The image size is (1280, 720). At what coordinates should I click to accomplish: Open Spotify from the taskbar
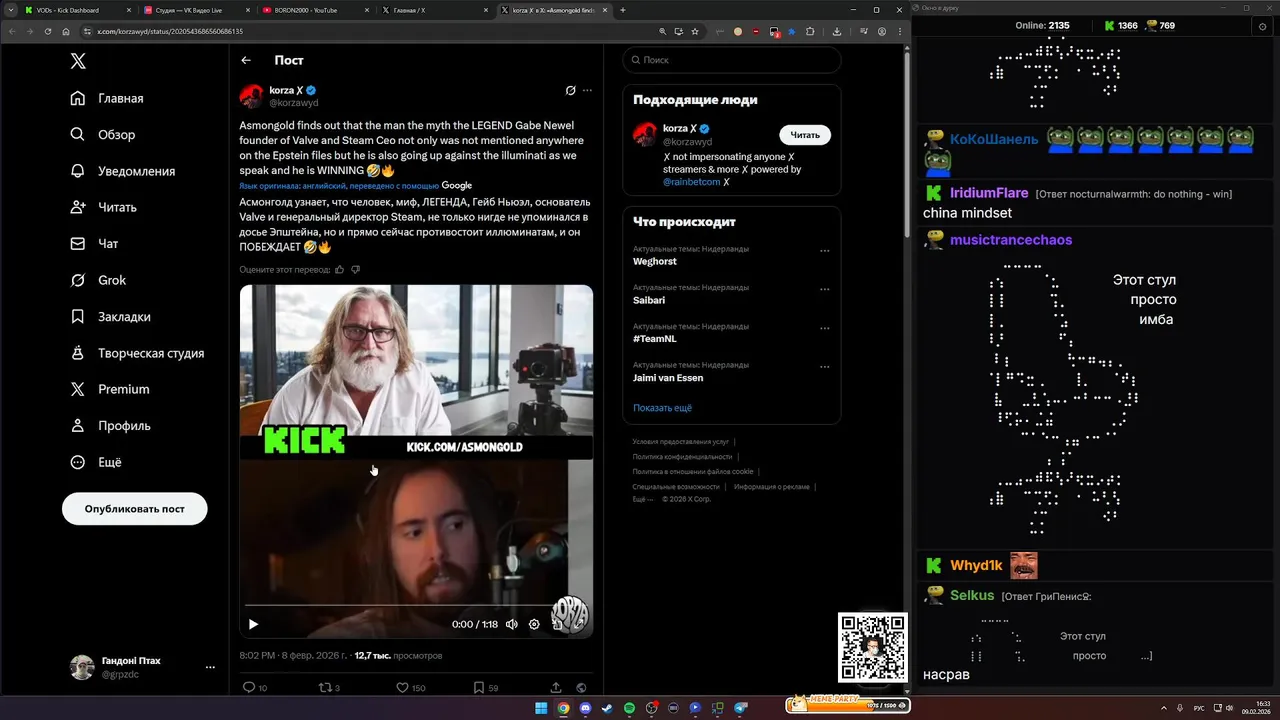tap(629, 708)
